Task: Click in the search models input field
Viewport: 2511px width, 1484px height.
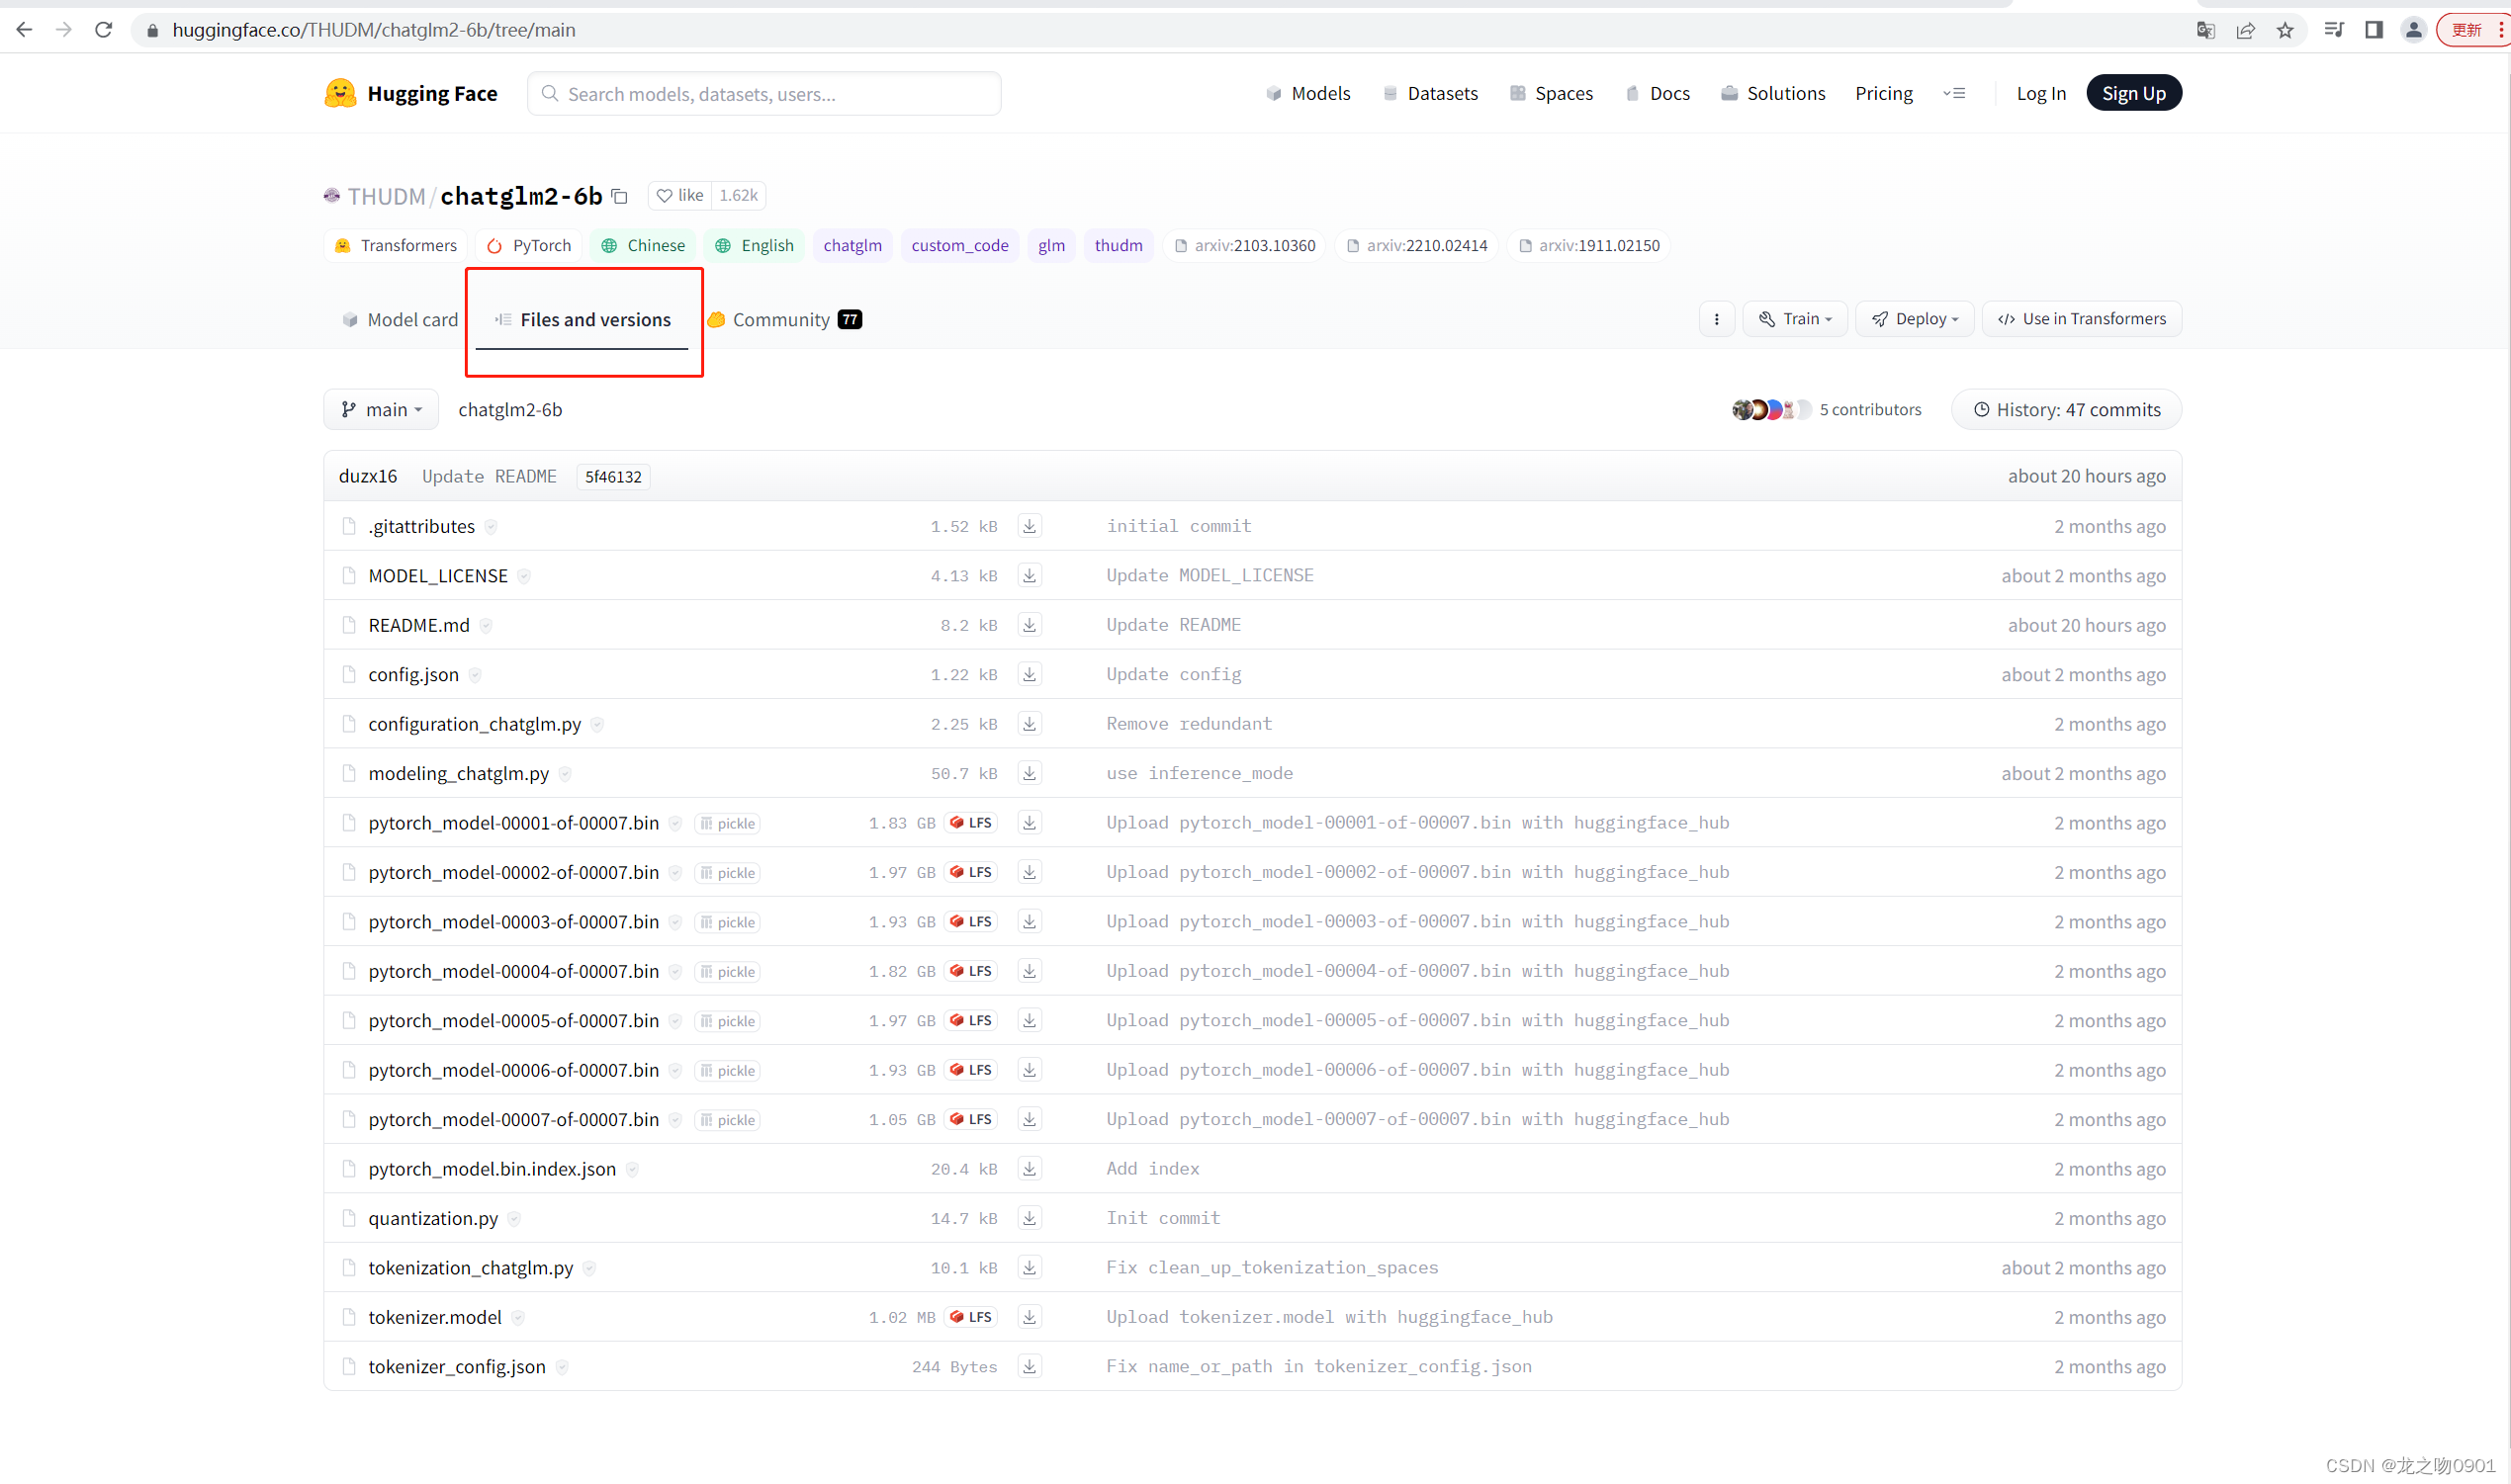Action: coord(764,93)
